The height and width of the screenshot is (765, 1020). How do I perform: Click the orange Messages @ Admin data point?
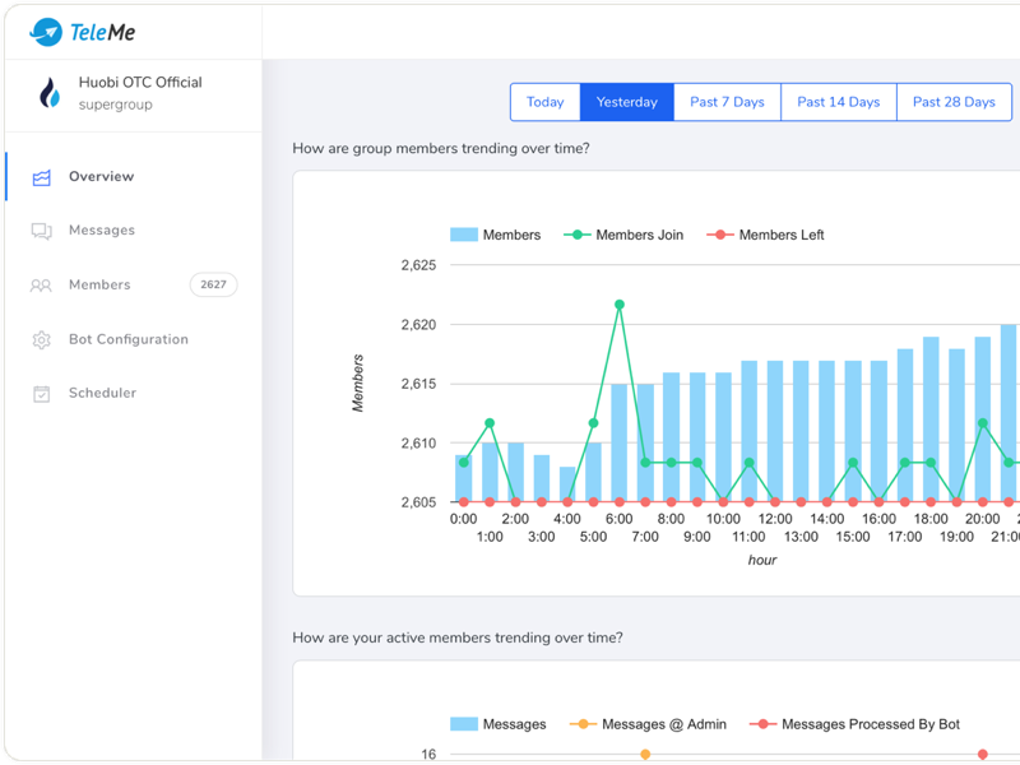tap(645, 755)
